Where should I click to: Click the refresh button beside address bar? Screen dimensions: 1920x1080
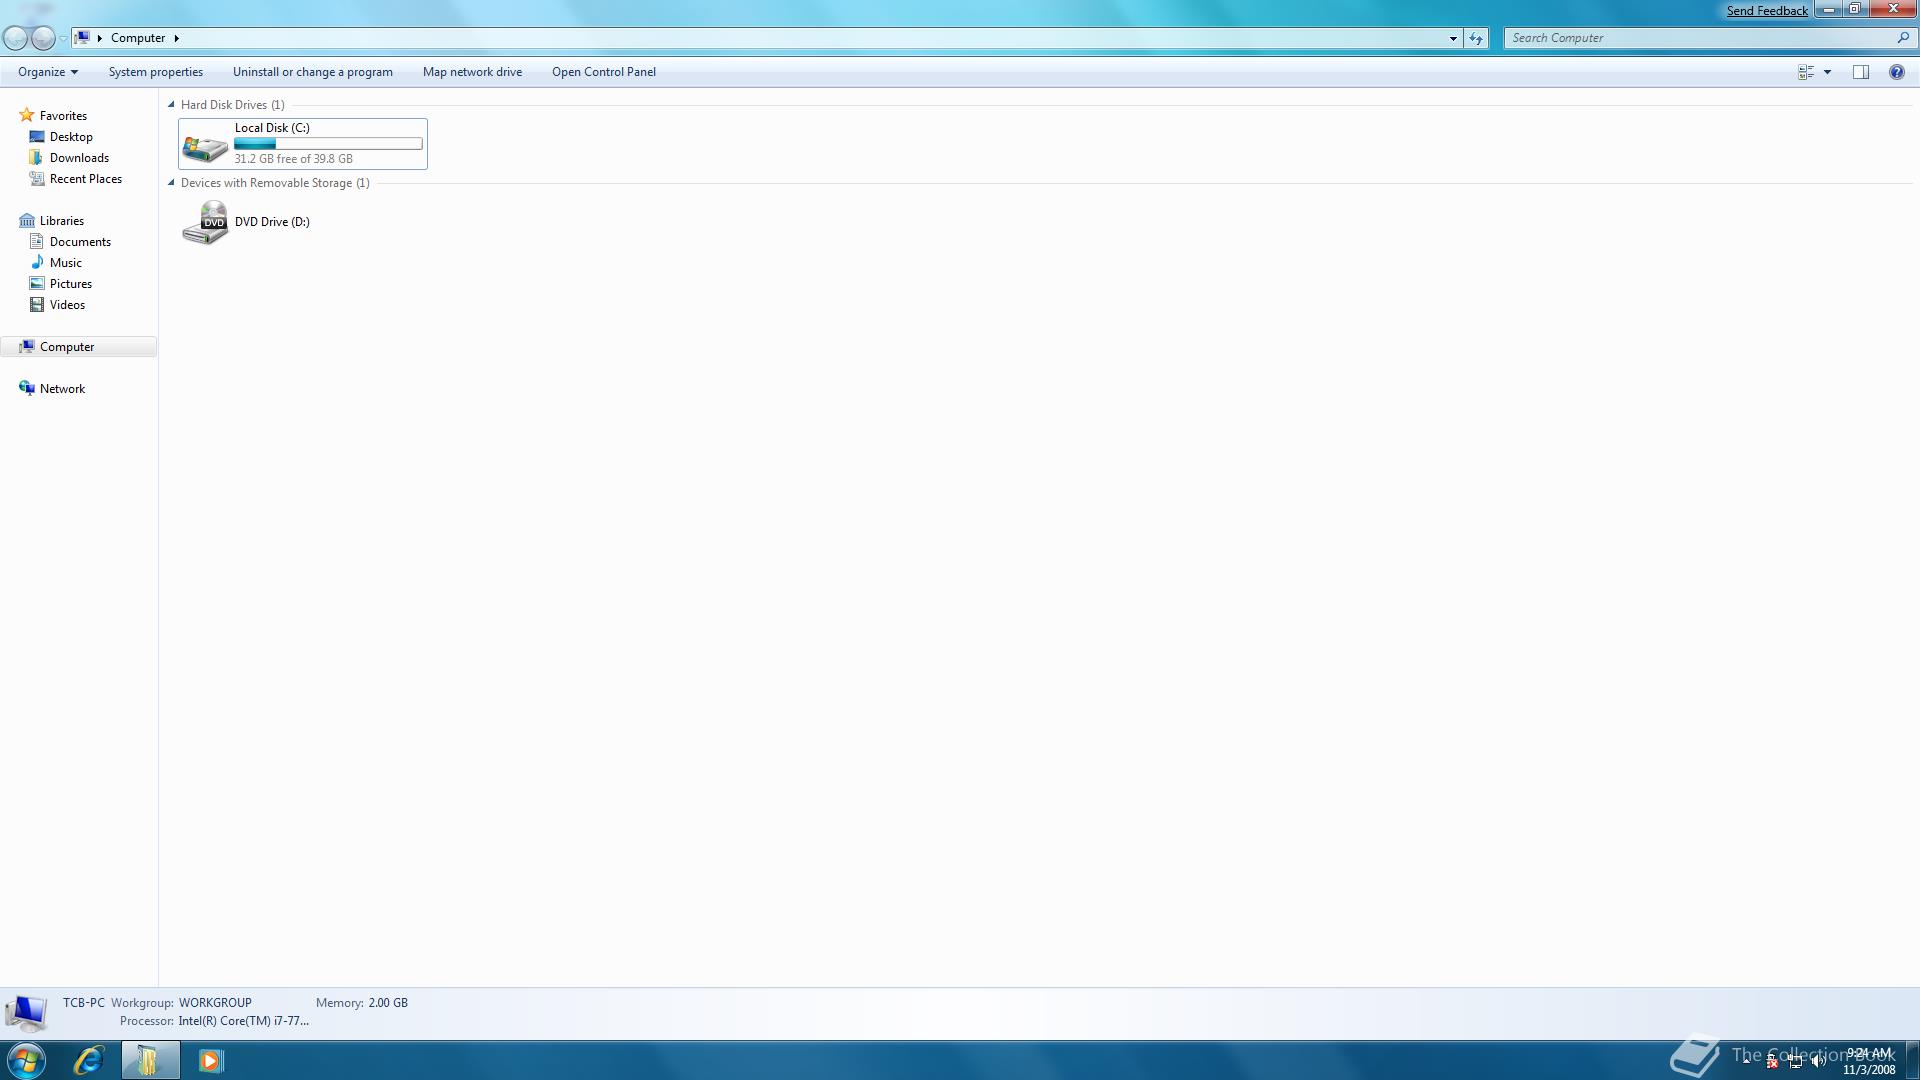coord(1476,38)
